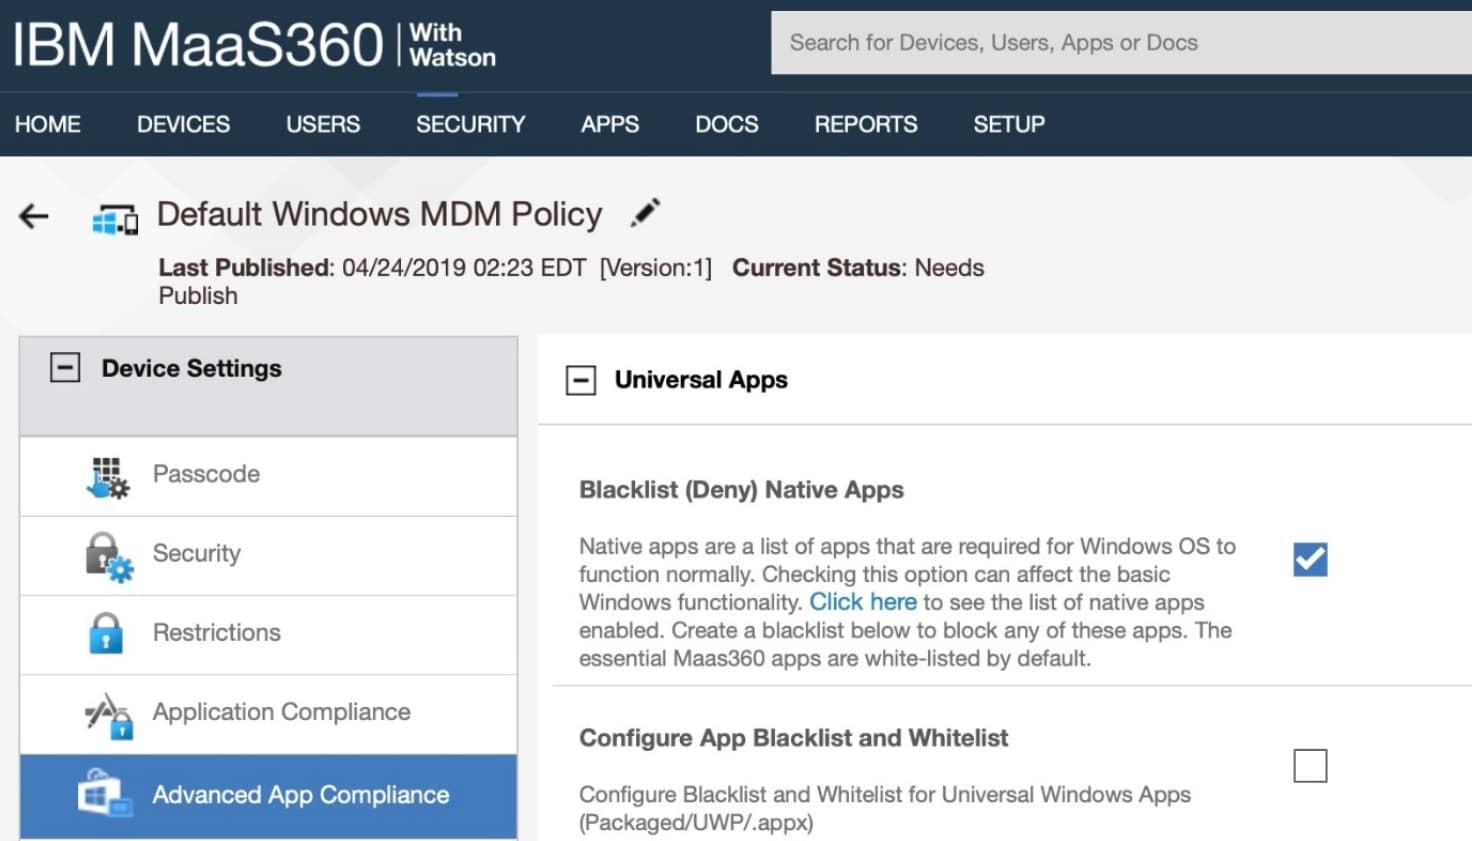1472x841 pixels.
Task: Open the SECURITY menu
Action: pyautogui.click(x=470, y=124)
